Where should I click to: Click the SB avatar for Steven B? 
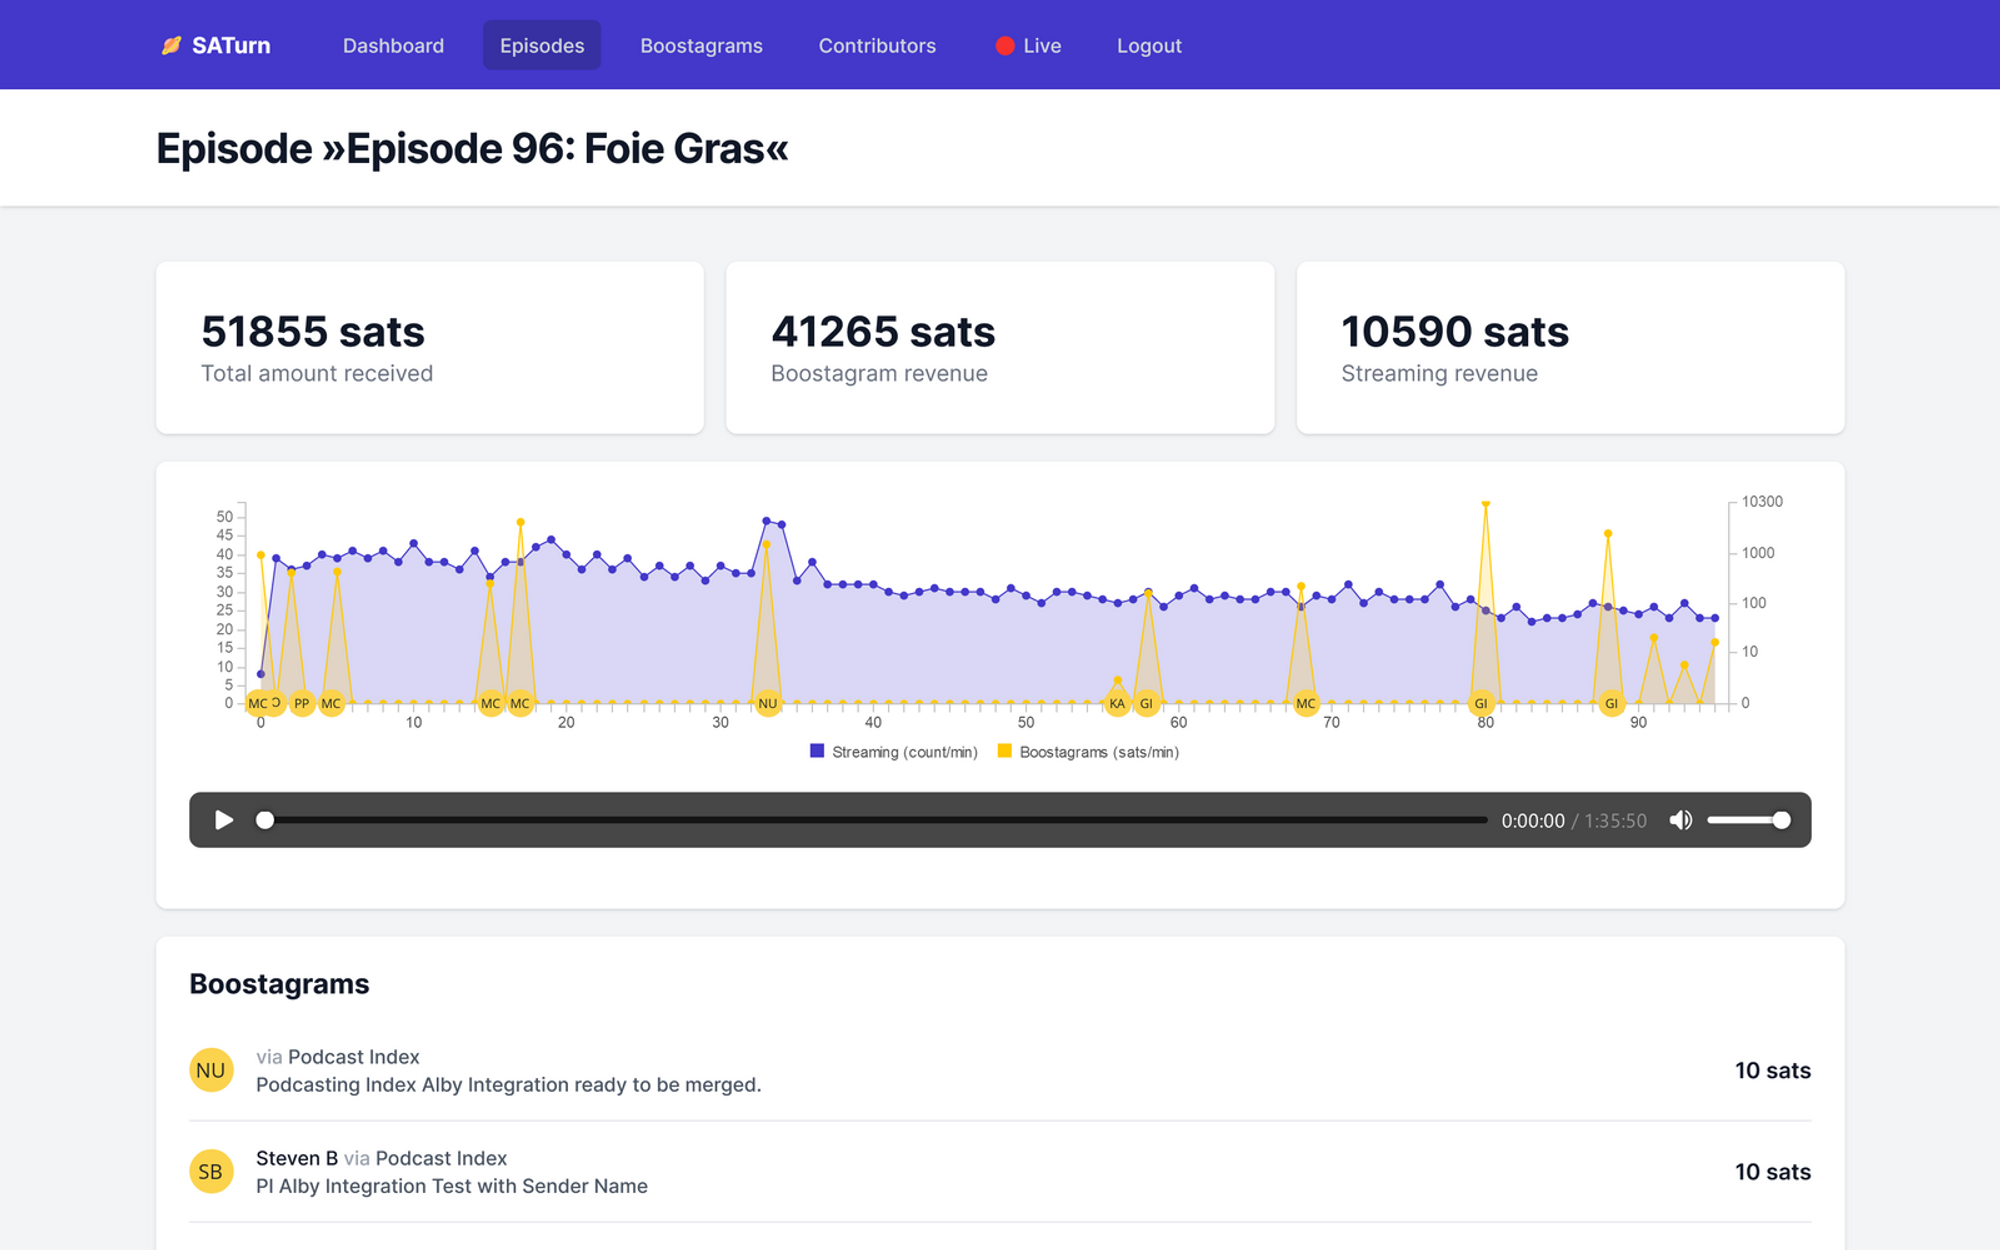point(211,1171)
